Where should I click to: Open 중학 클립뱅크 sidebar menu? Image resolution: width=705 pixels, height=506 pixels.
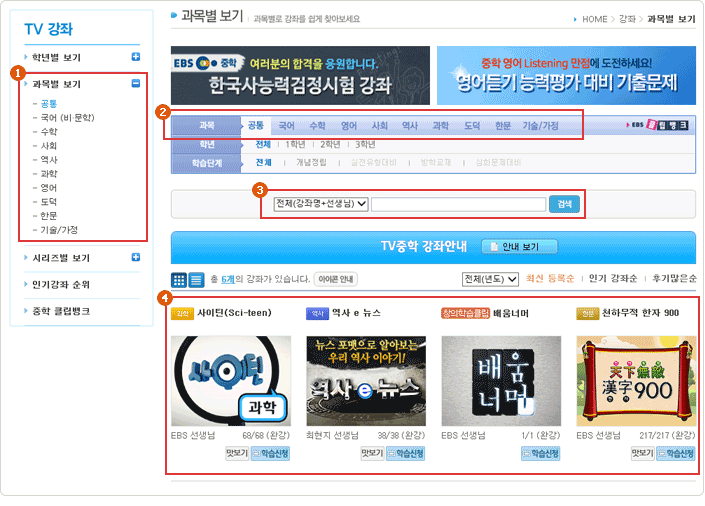point(61,311)
